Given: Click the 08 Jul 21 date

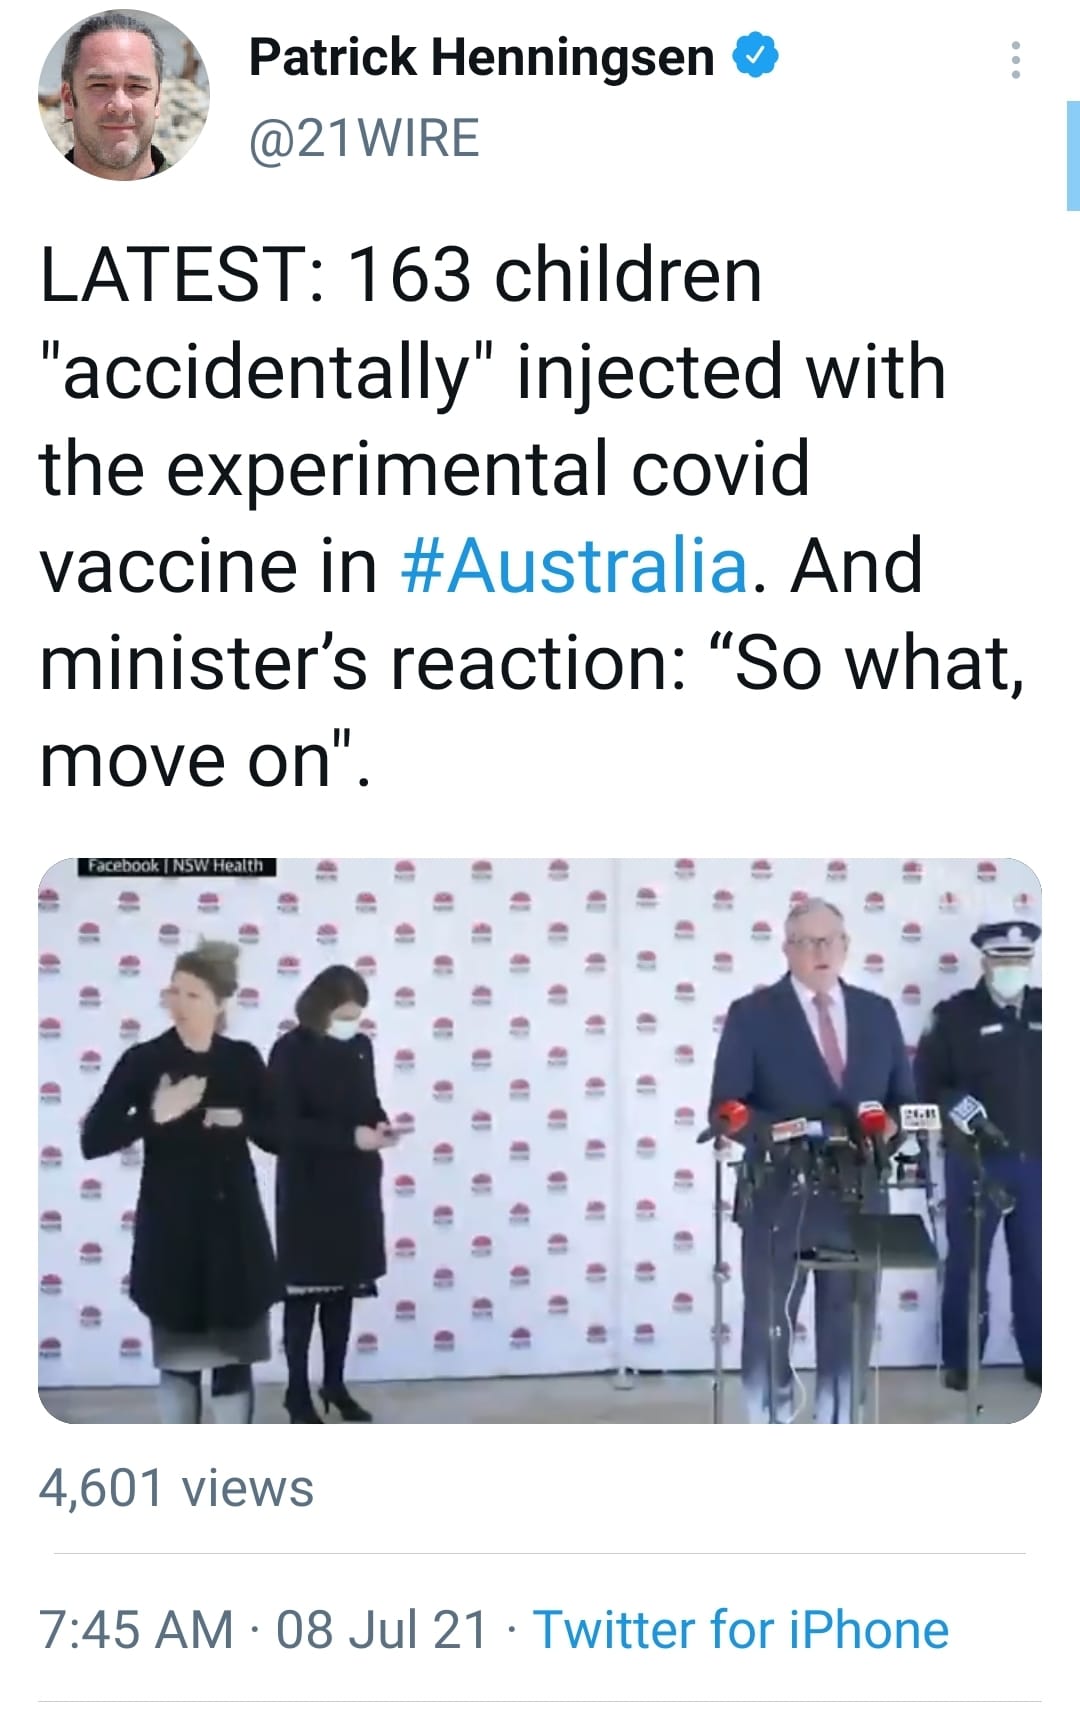Looking at the screenshot, I should [x=381, y=1629].
